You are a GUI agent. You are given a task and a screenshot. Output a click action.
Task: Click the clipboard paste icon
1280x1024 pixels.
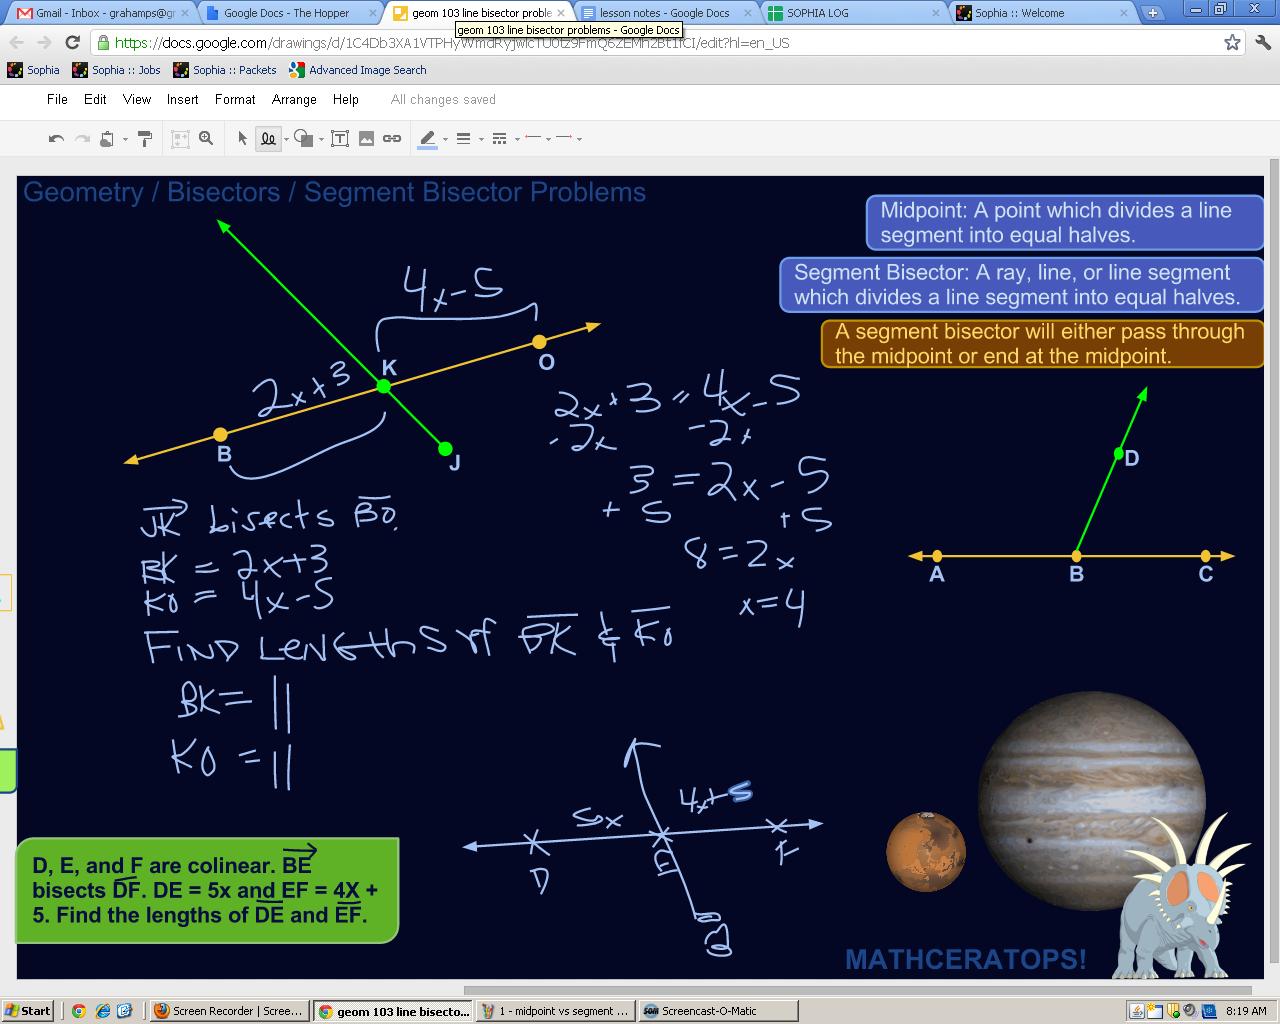coord(106,139)
